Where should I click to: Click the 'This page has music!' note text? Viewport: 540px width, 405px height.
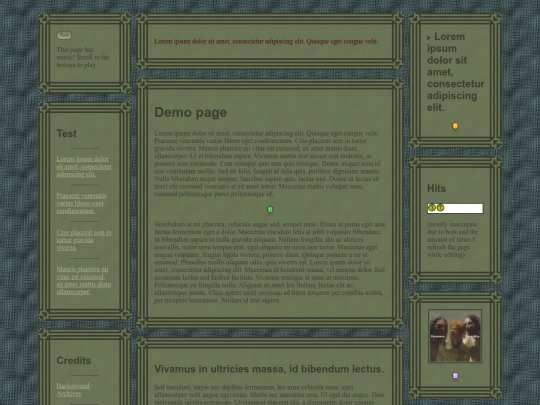tap(83, 57)
